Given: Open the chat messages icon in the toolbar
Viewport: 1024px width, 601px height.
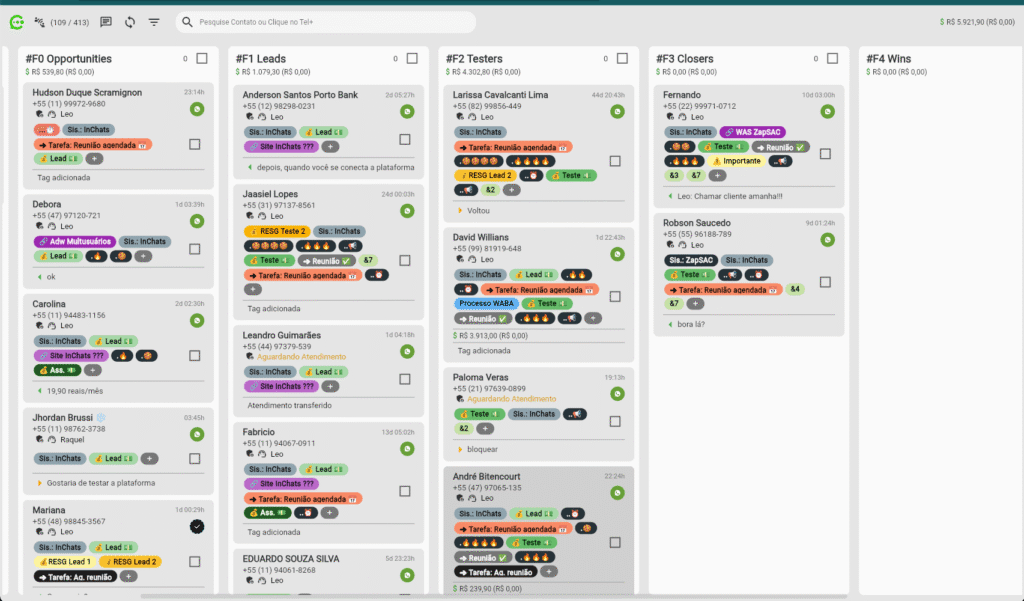Looking at the screenshot, I should point(106,21).
